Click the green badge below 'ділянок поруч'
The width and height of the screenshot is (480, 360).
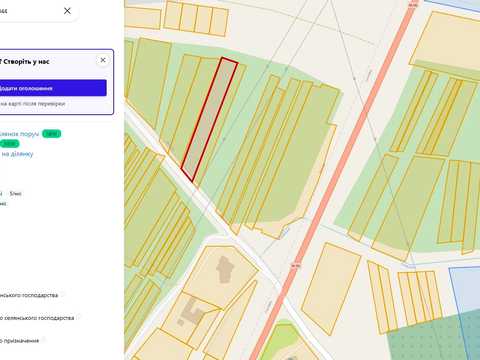click(x=10, y=144)
